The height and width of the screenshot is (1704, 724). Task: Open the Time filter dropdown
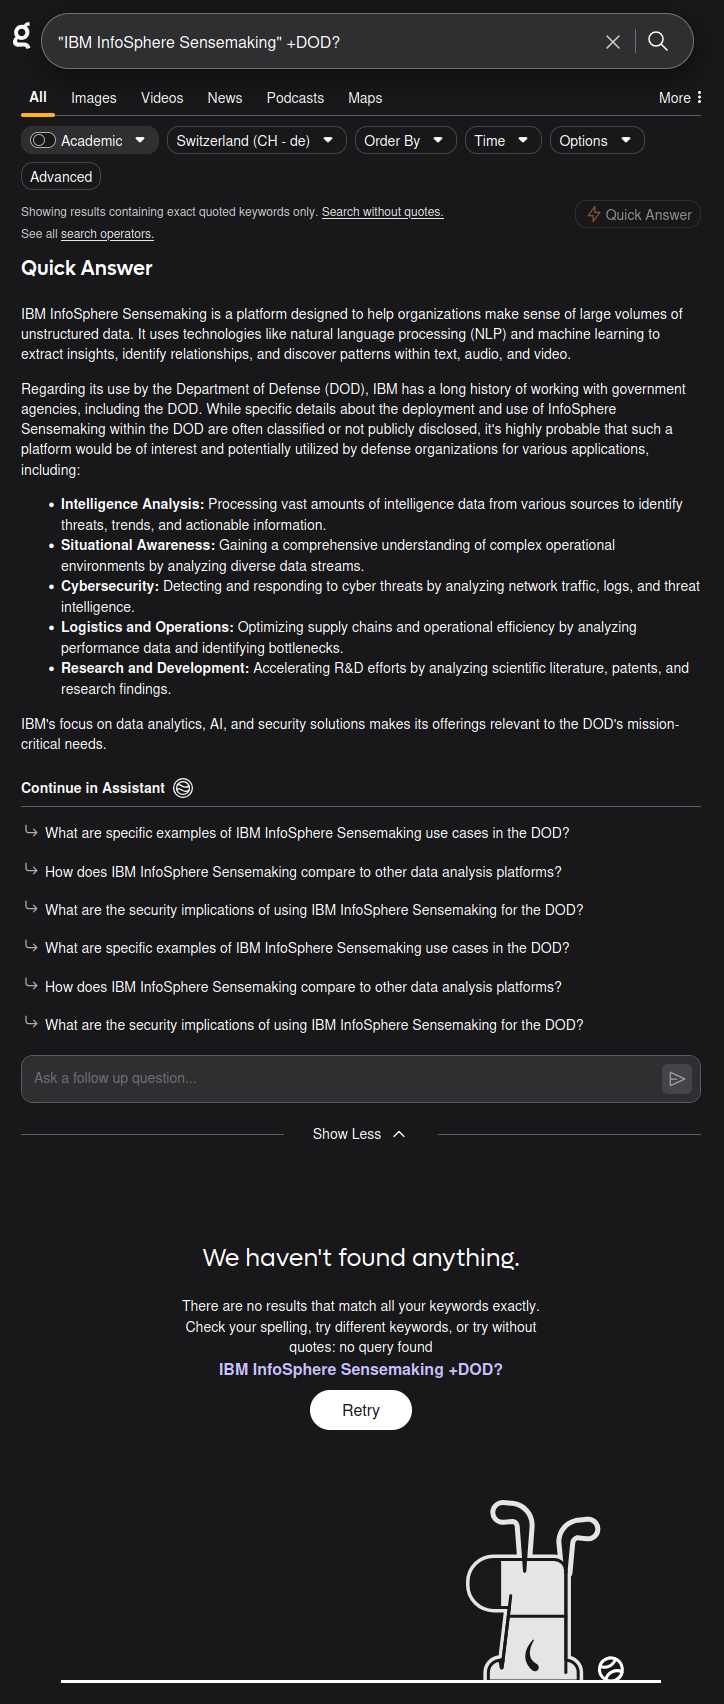(502, 141)
